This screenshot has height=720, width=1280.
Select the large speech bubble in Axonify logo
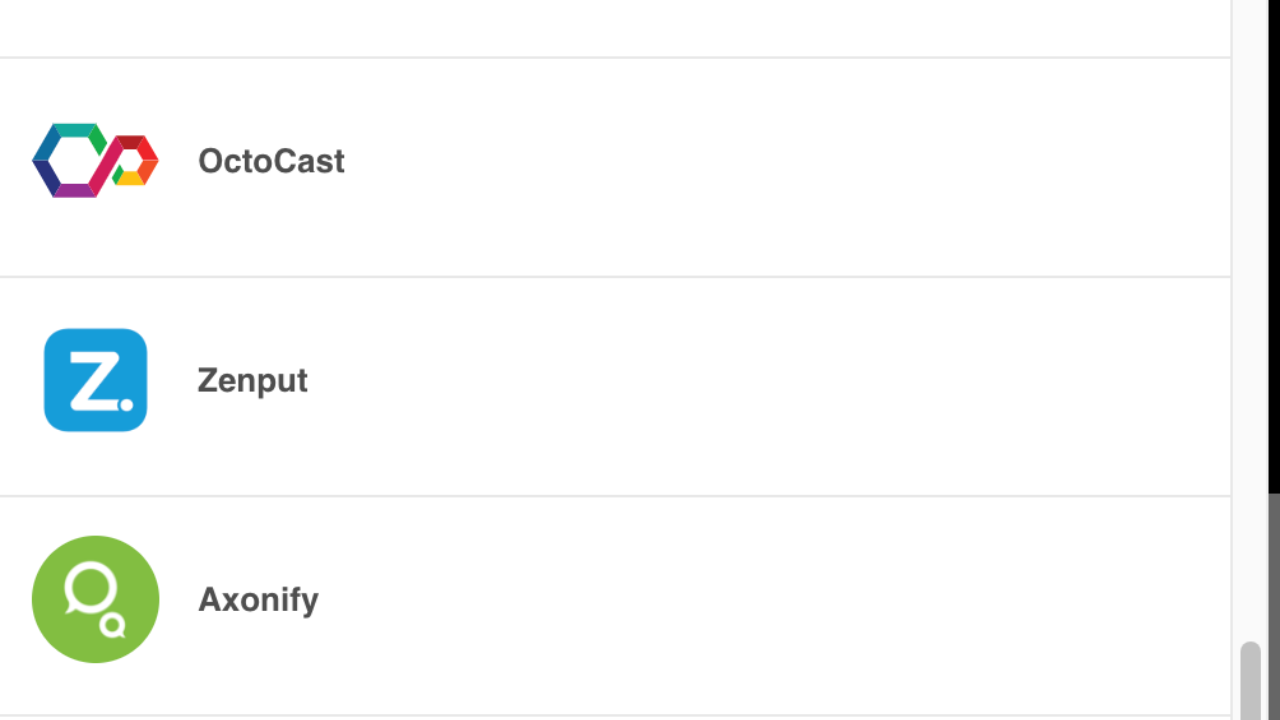click(88, 588)
